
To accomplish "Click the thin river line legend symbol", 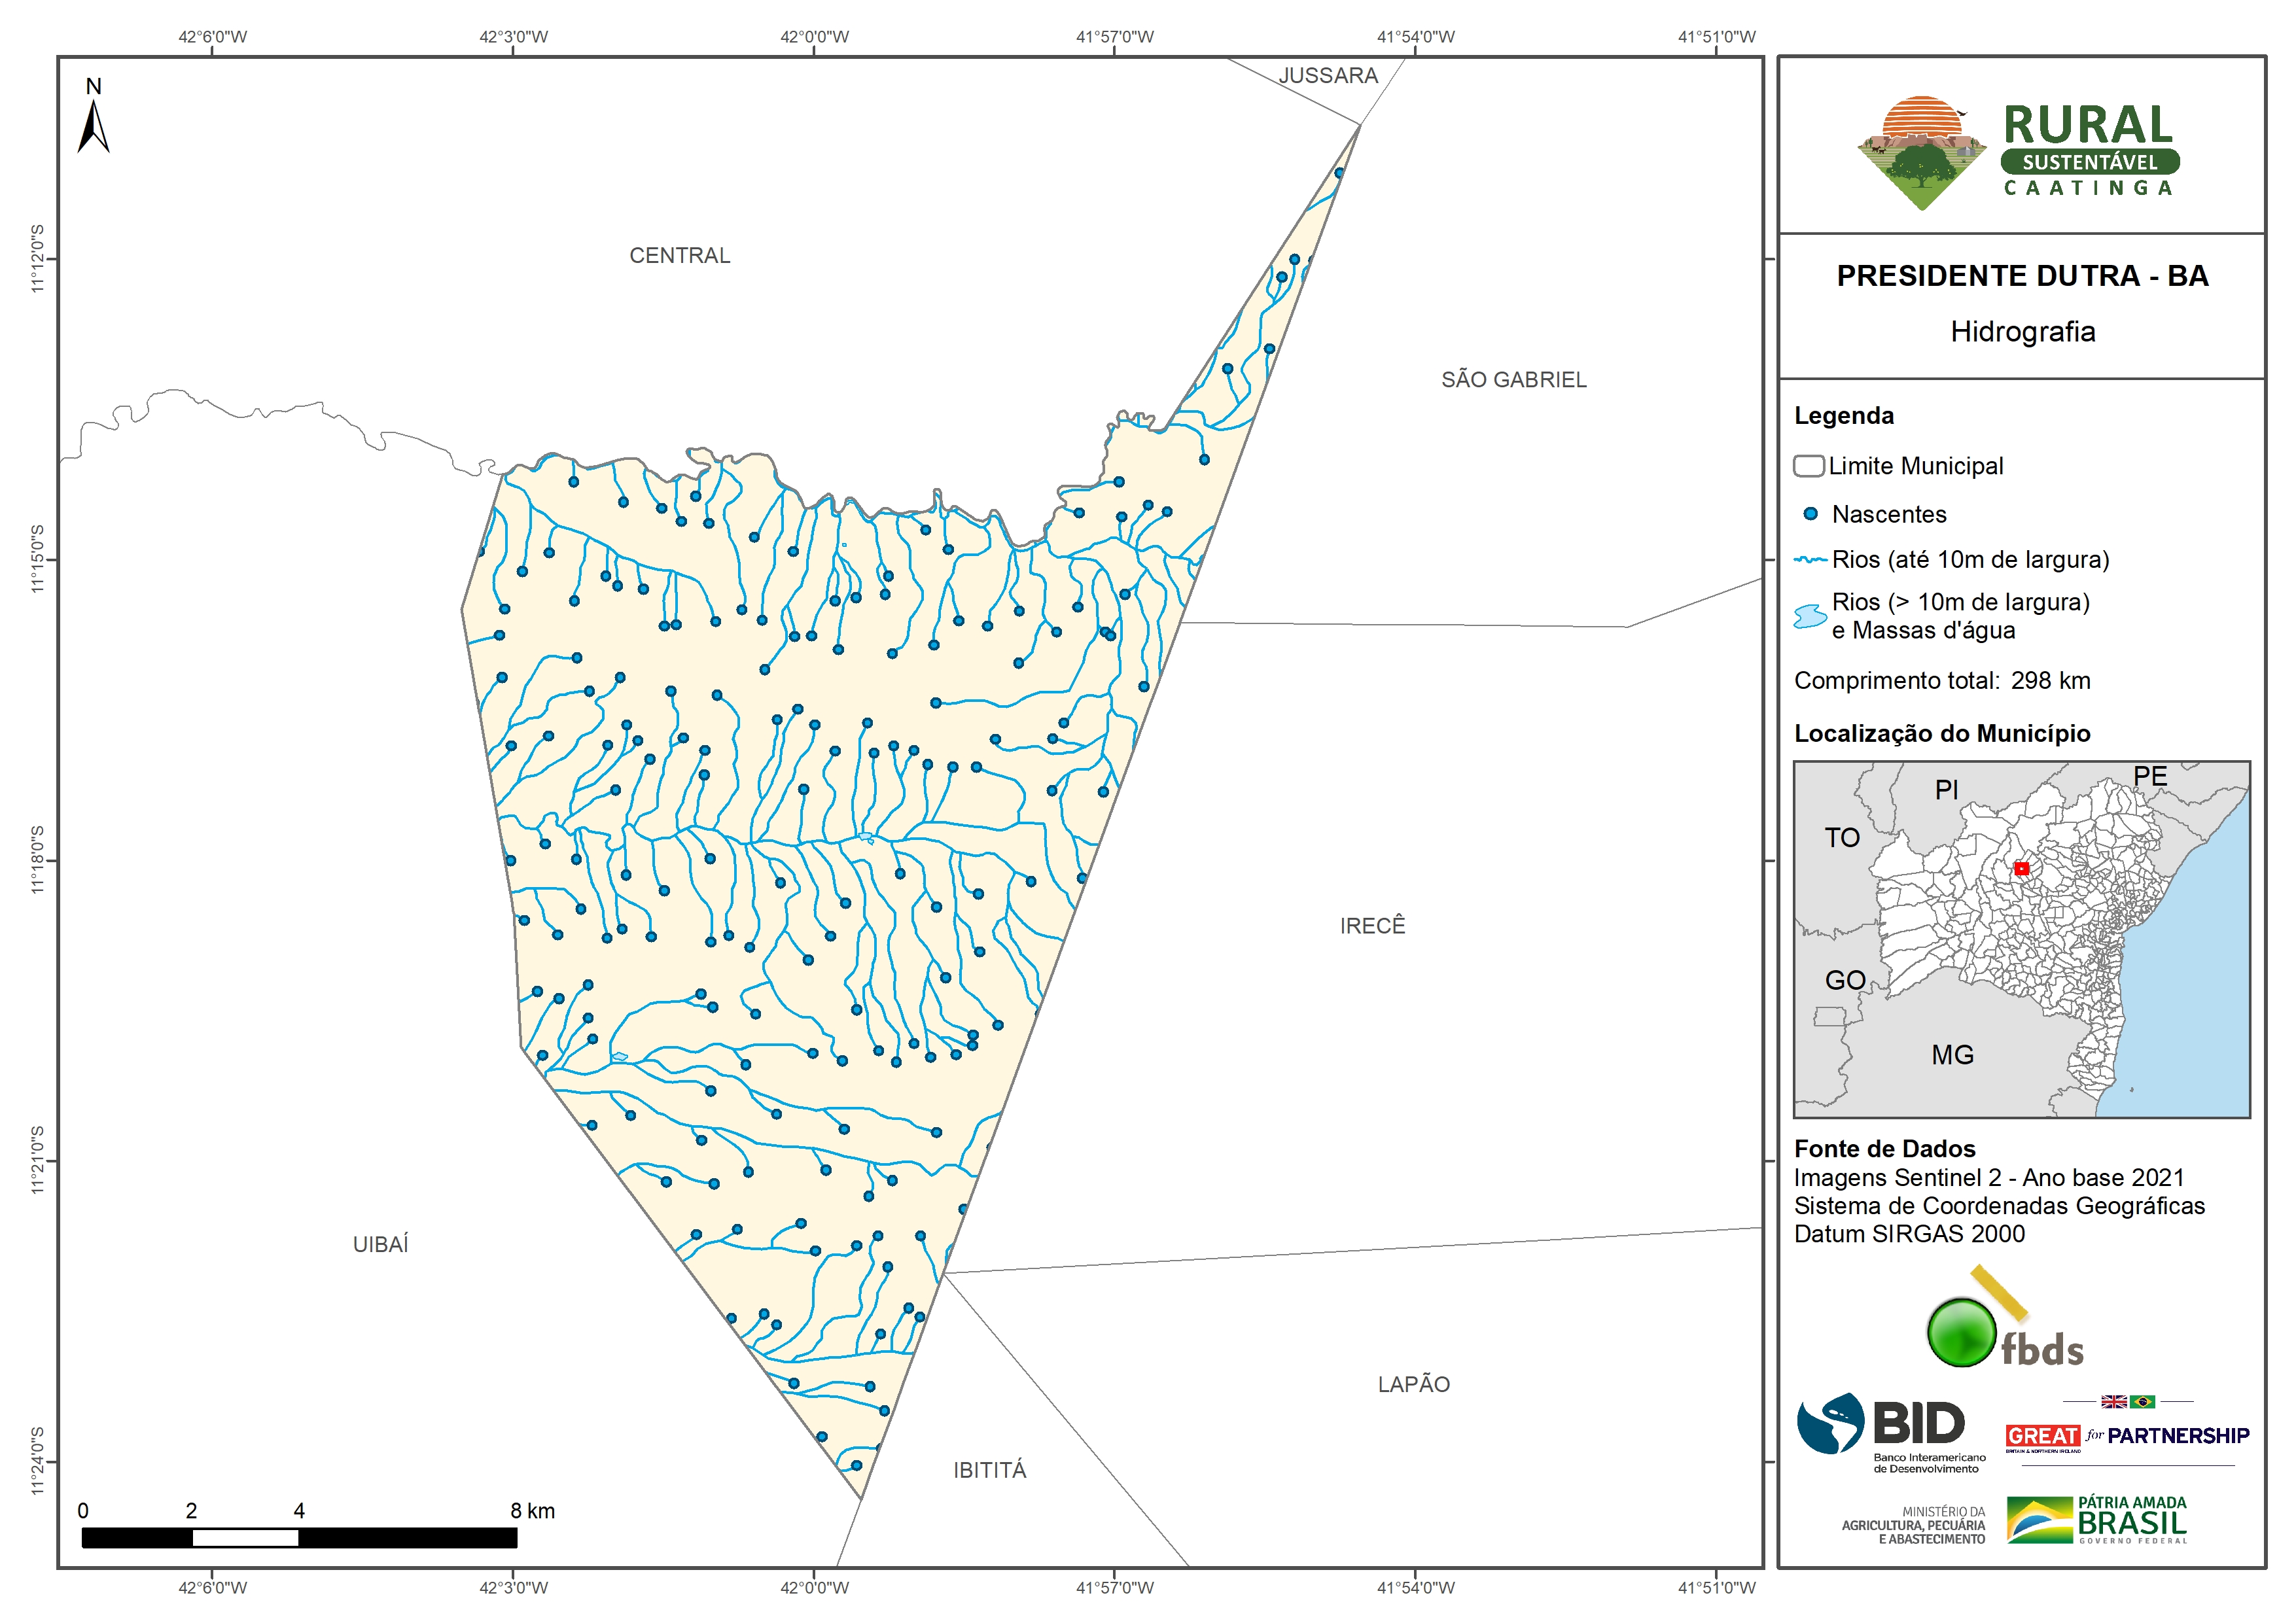I will pyautogui.click(x=1810, y=560).
